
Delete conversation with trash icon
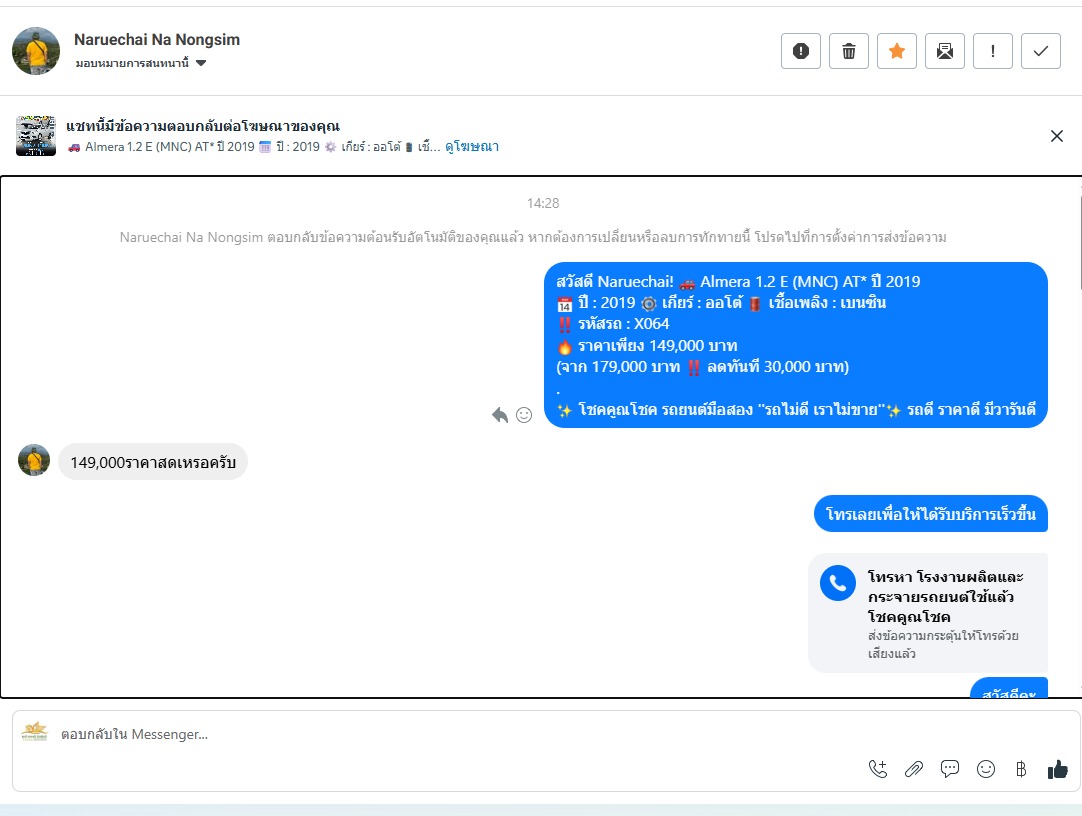[x=849, y=51]
